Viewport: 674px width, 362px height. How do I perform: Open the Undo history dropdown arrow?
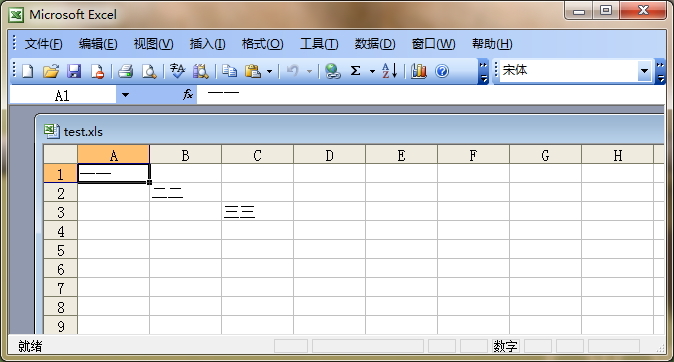pyautogui.click(x=309, y=71)
